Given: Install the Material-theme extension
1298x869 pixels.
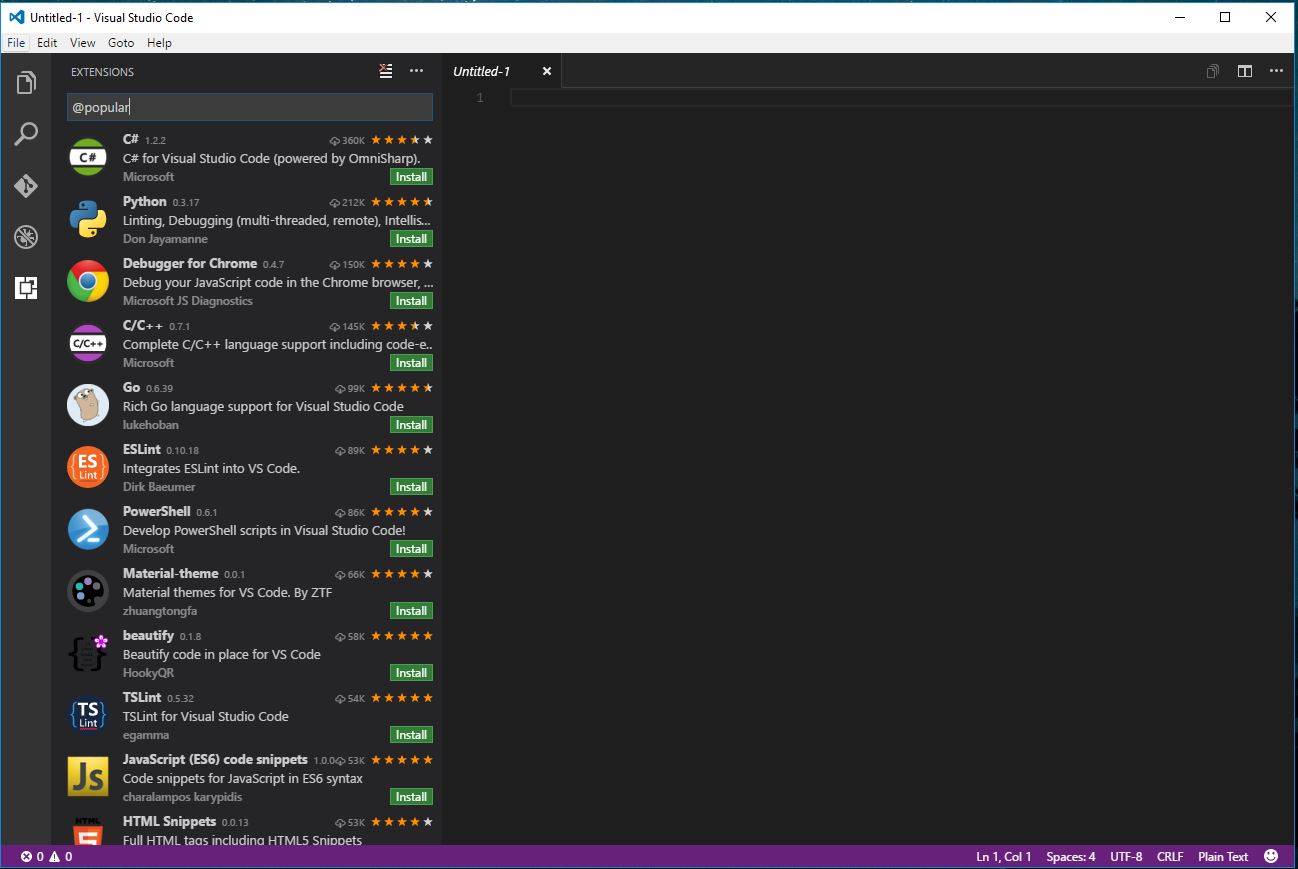Looking at the screenshot, I should [411, 611].
